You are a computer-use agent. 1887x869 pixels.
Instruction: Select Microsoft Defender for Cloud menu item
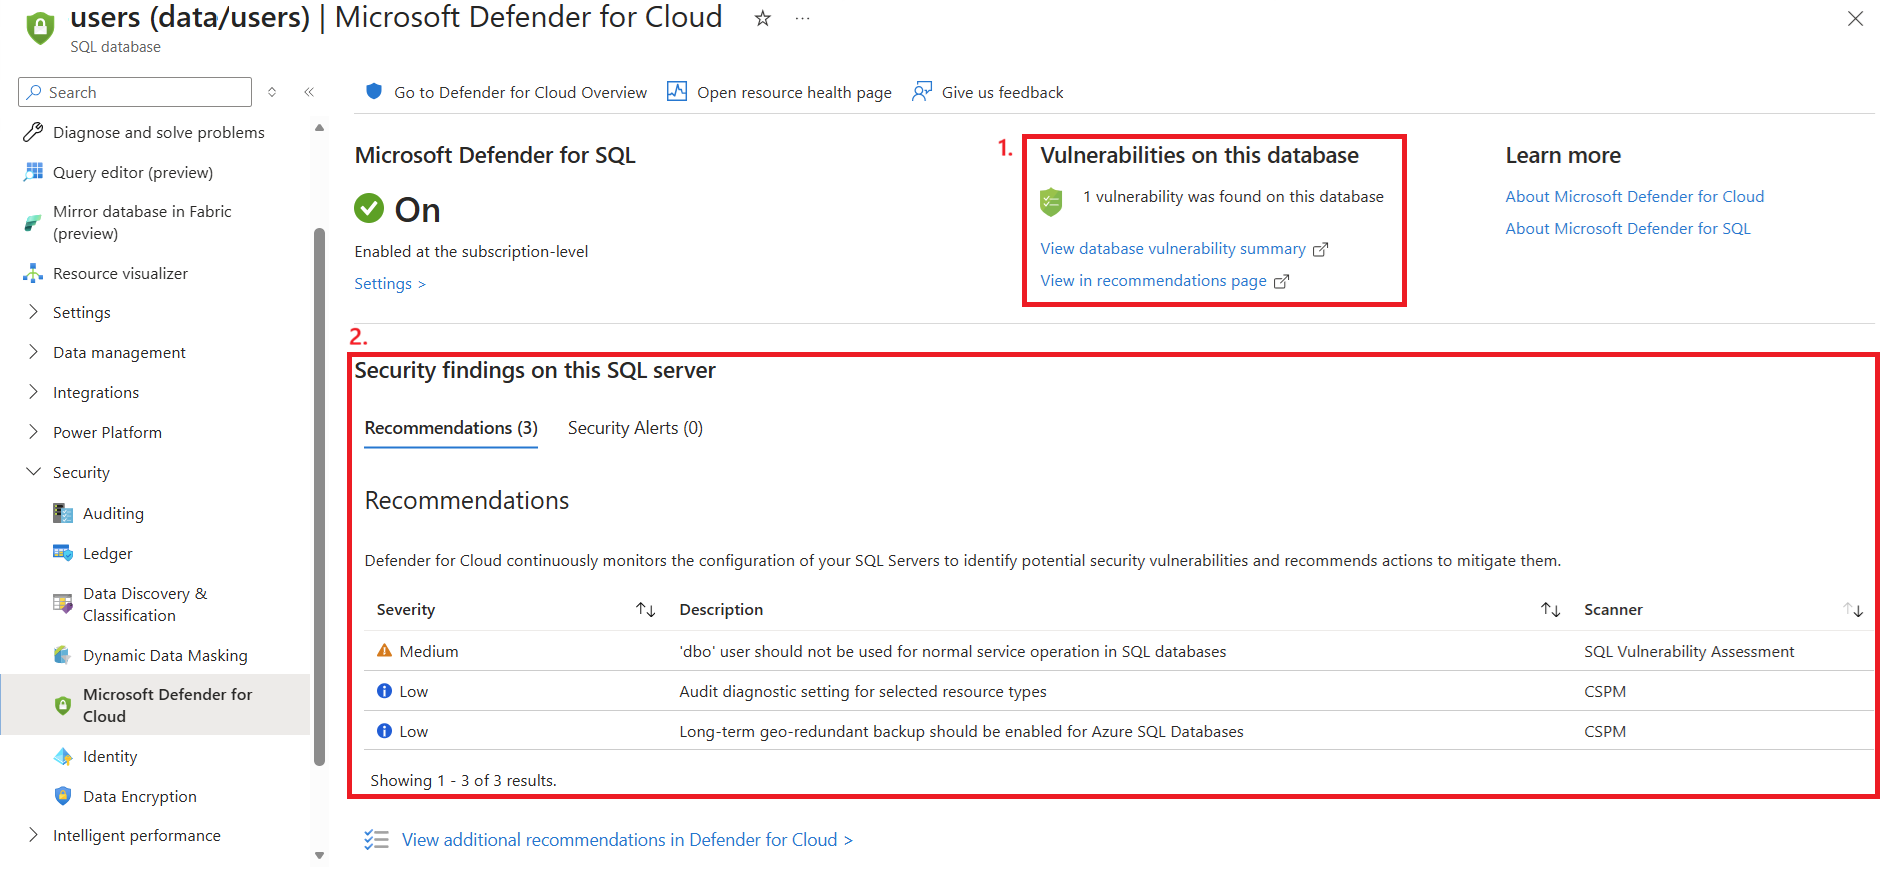(x=155, y=705)
